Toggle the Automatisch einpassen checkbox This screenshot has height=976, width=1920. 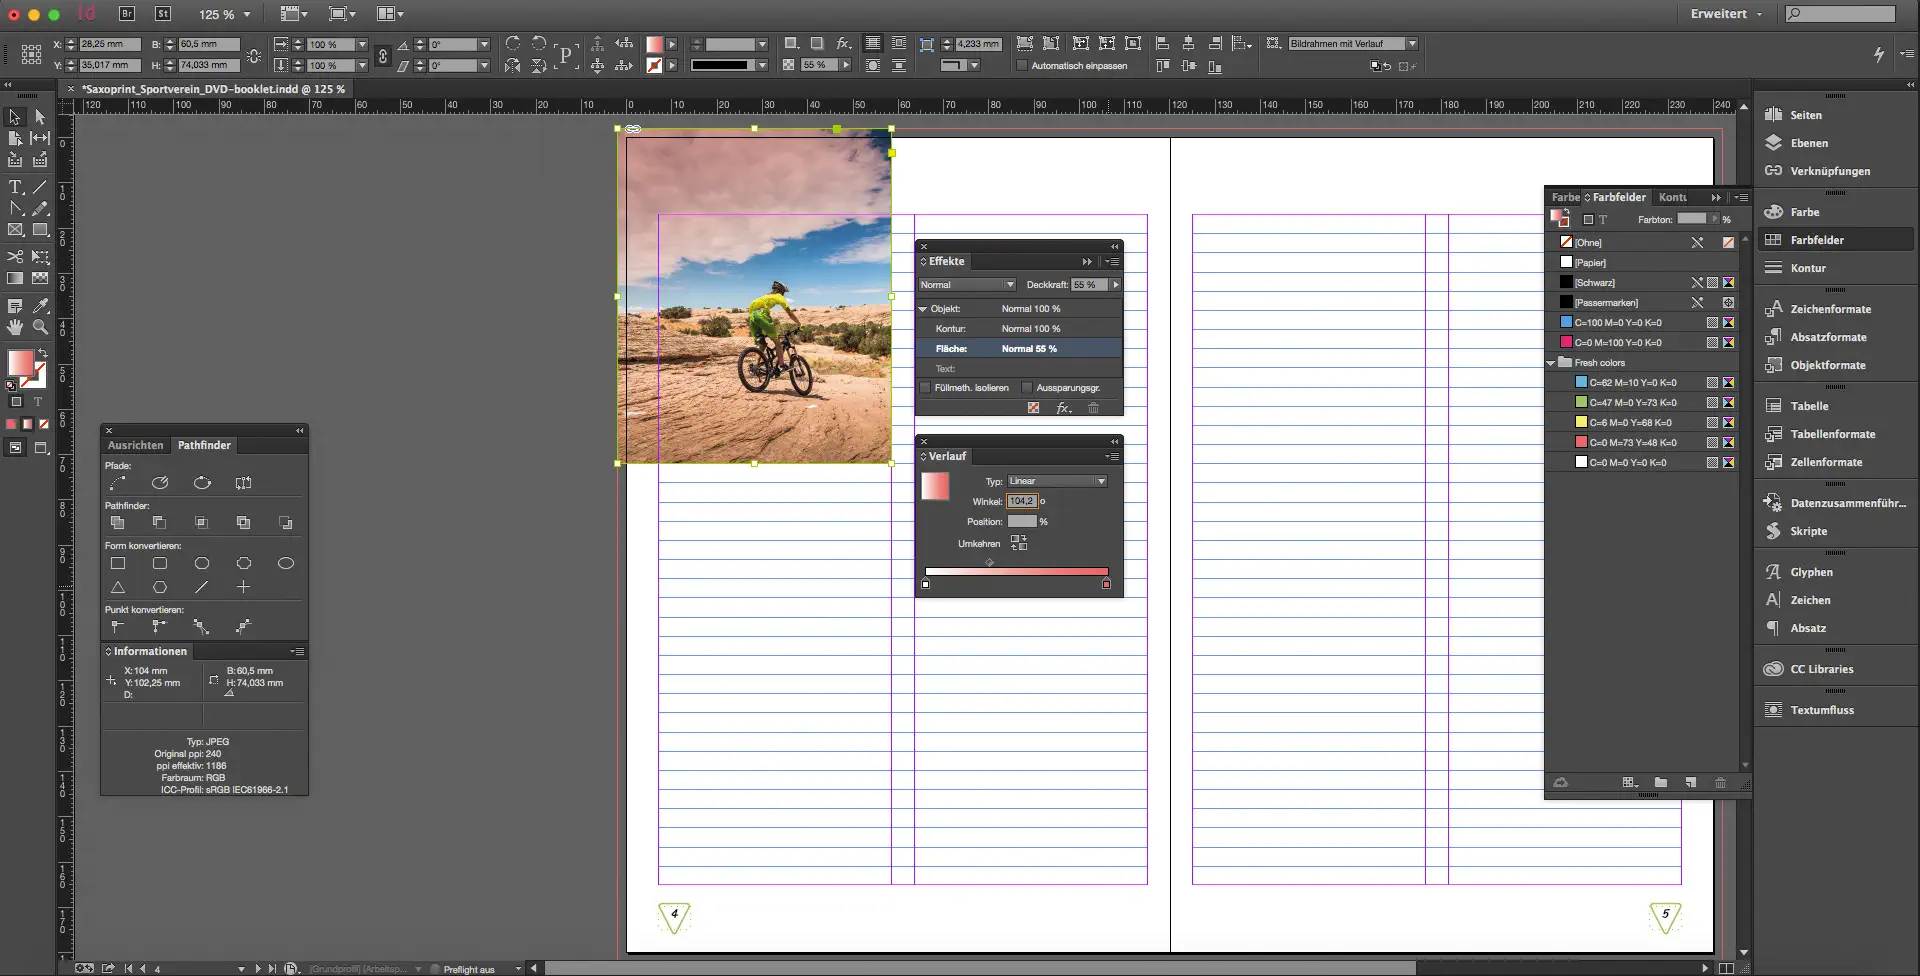coord(1022,66)
